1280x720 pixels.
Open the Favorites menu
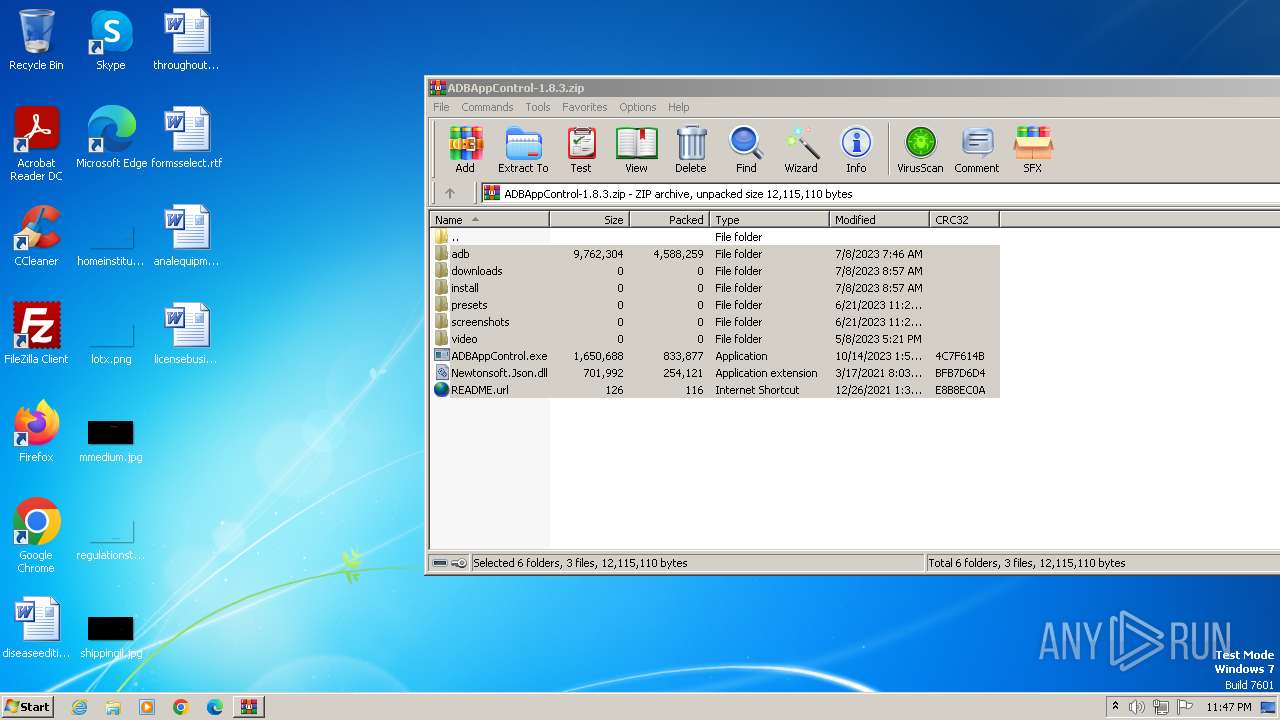tap(585, 107)
